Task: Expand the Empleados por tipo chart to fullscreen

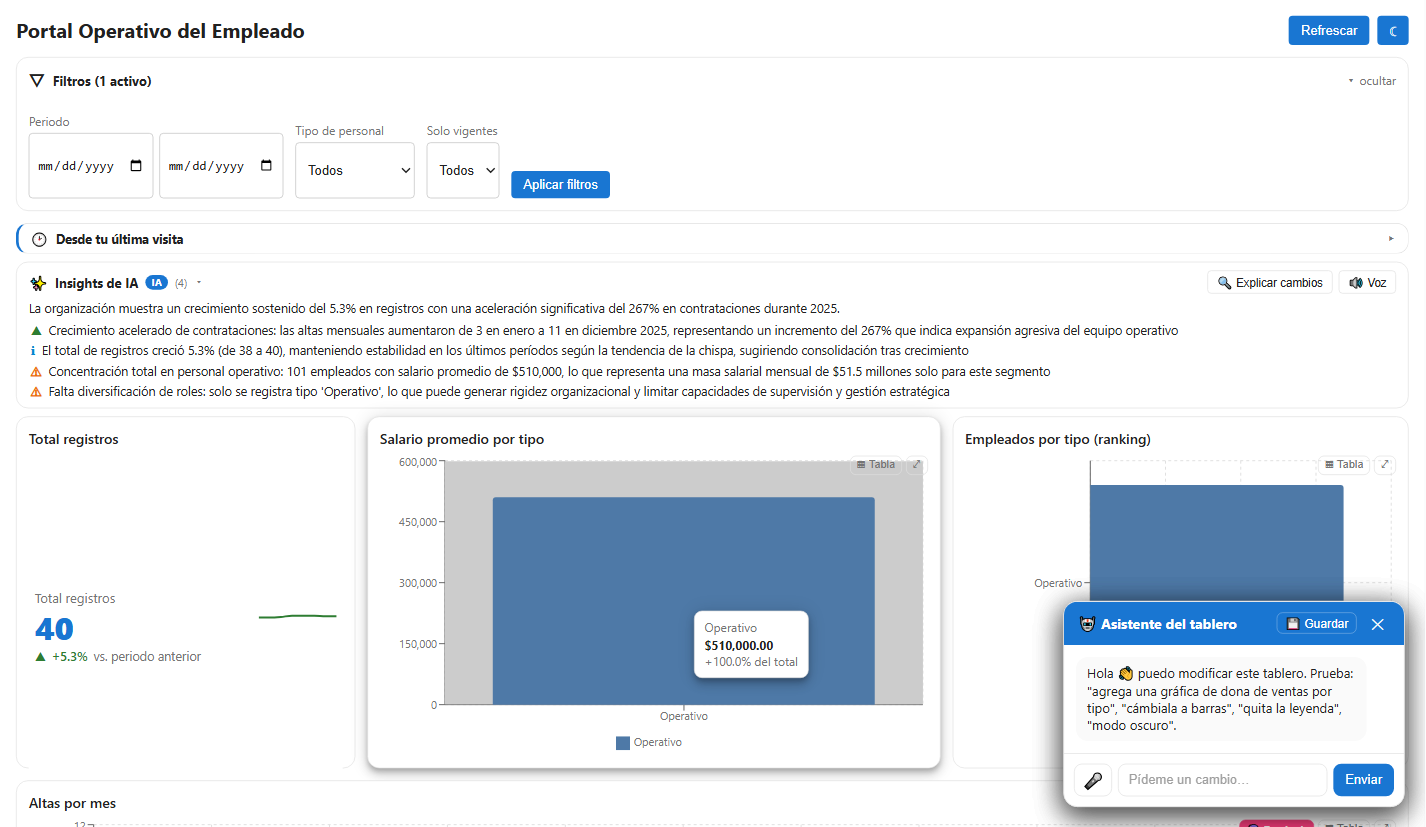Action: (x=1385, y=465)
